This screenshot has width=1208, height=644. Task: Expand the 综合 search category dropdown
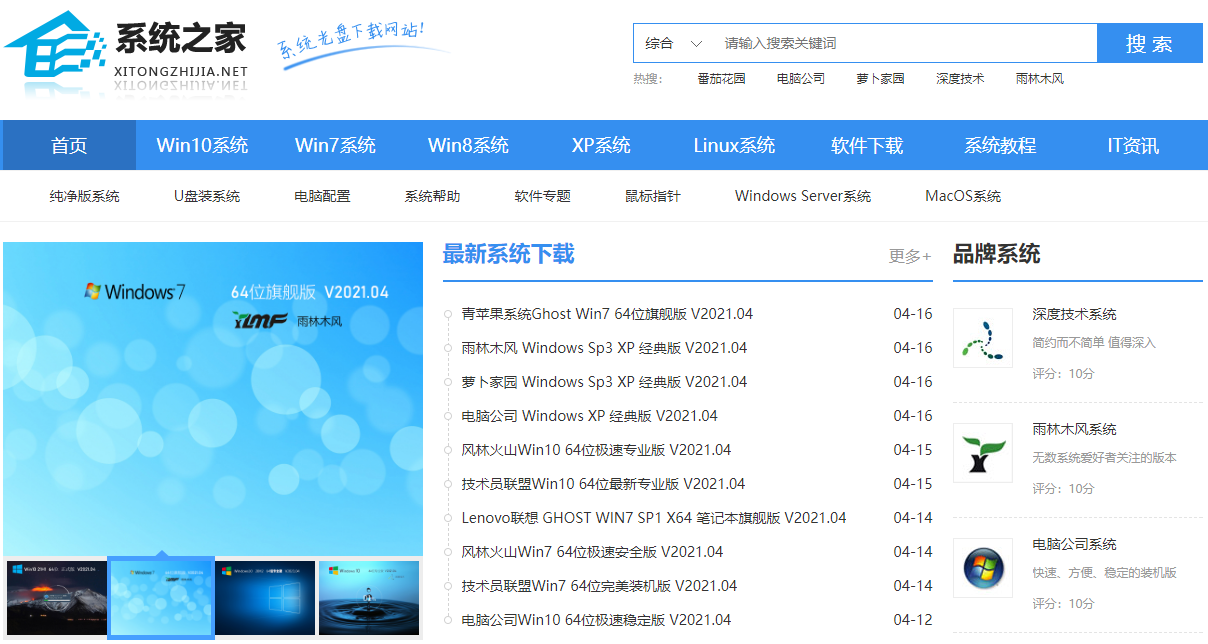coord(673,43)
